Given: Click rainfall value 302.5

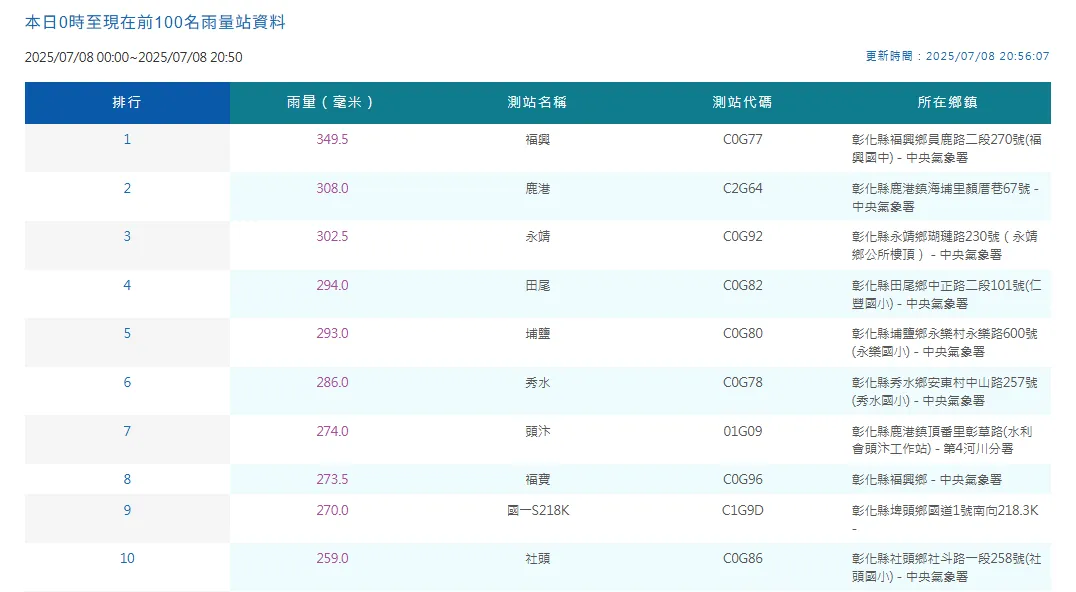Looking at the screenshot, I should 332,237.
